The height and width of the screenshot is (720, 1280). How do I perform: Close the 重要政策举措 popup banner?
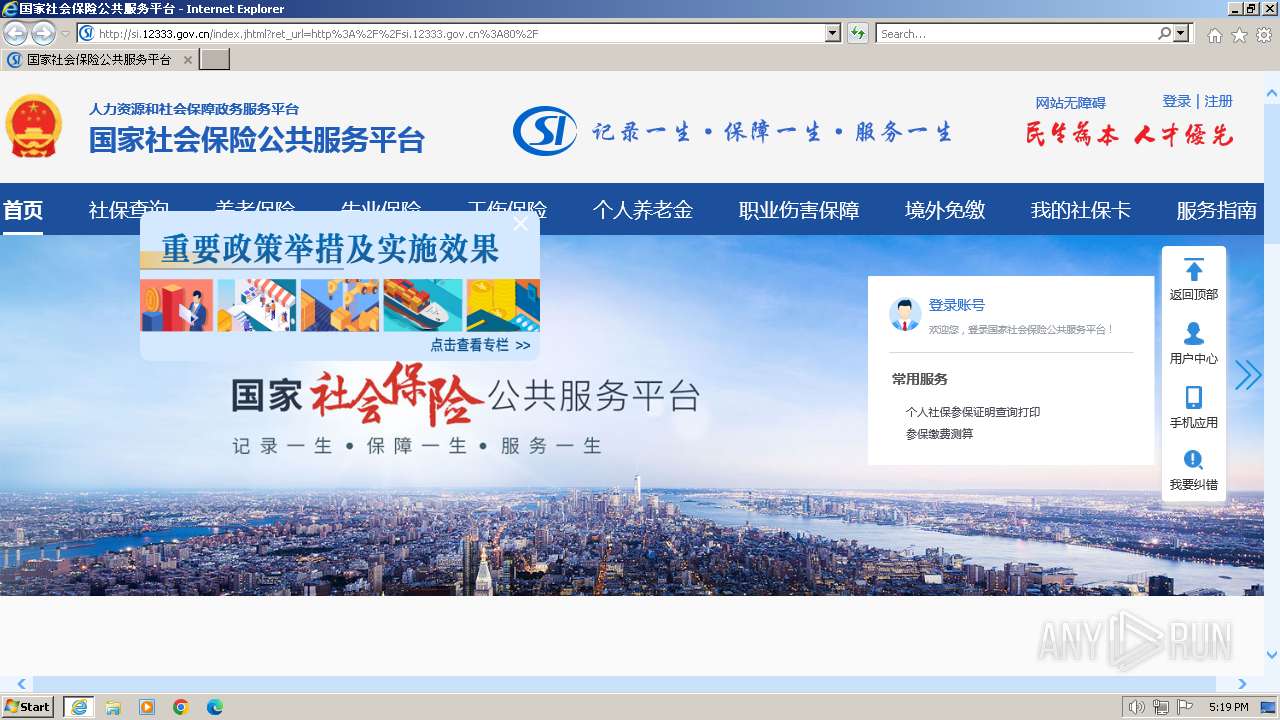pos(520,224)
